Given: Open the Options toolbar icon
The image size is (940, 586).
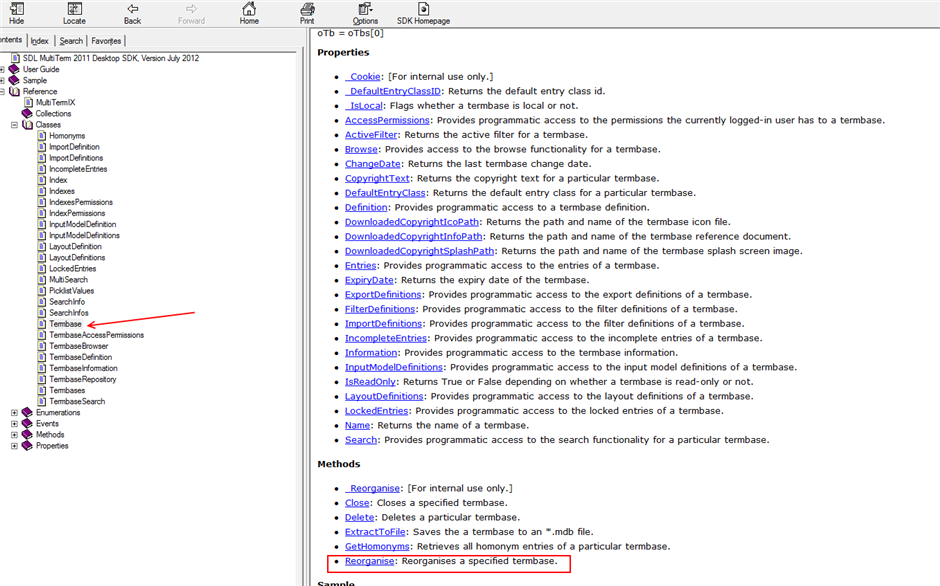Looking at the screenshot, I should click(365, 9).
